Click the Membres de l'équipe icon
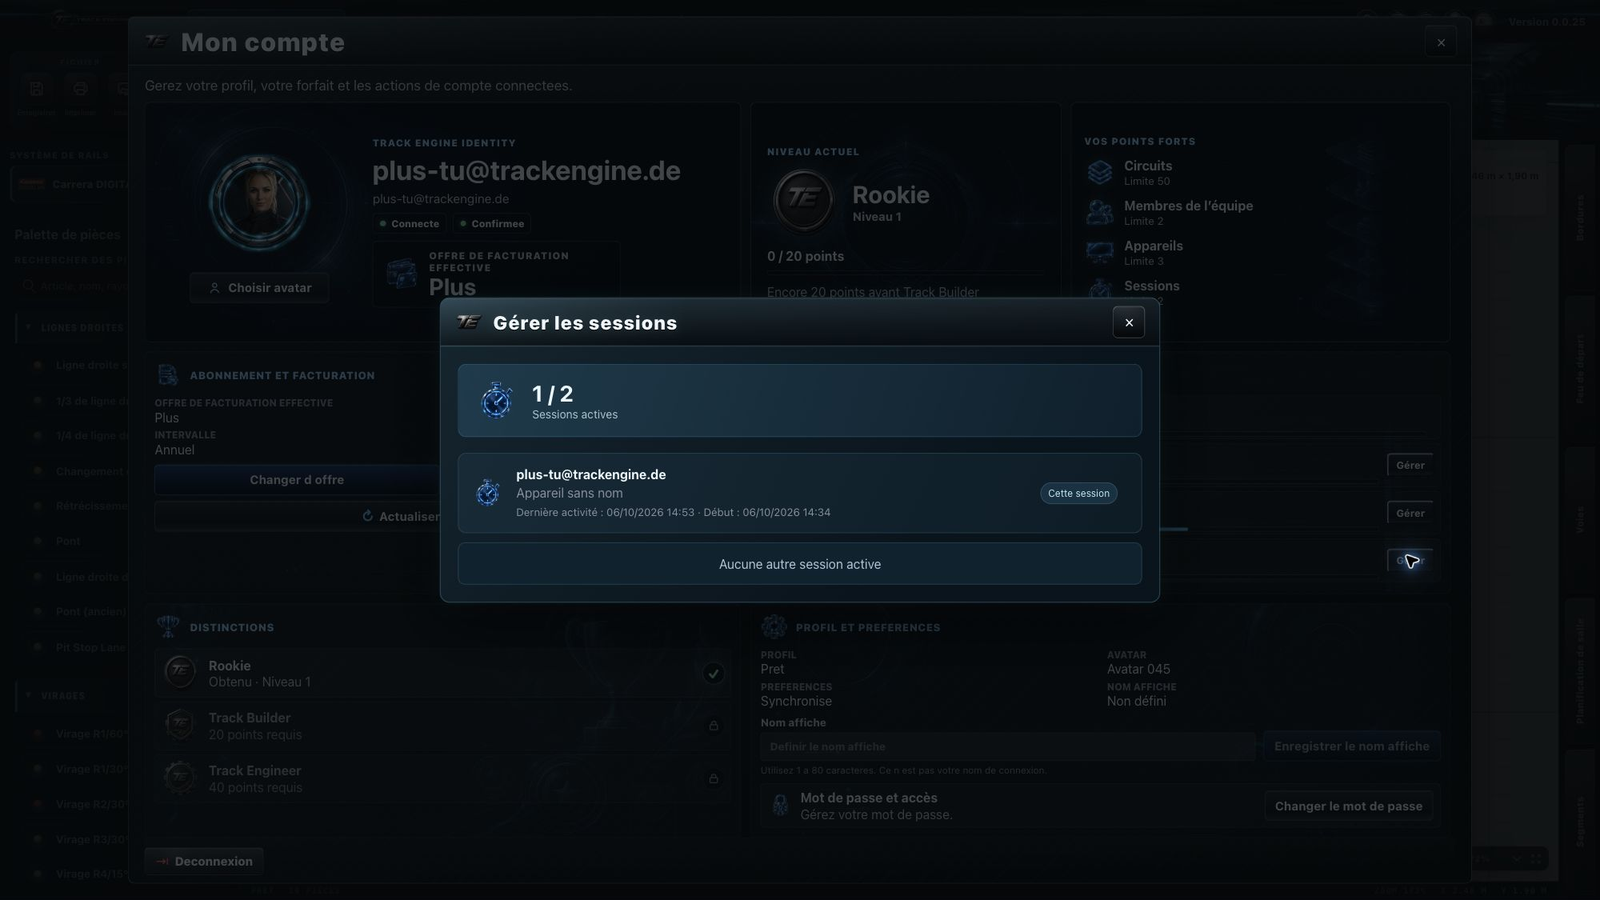 (x=1100, y=213)
